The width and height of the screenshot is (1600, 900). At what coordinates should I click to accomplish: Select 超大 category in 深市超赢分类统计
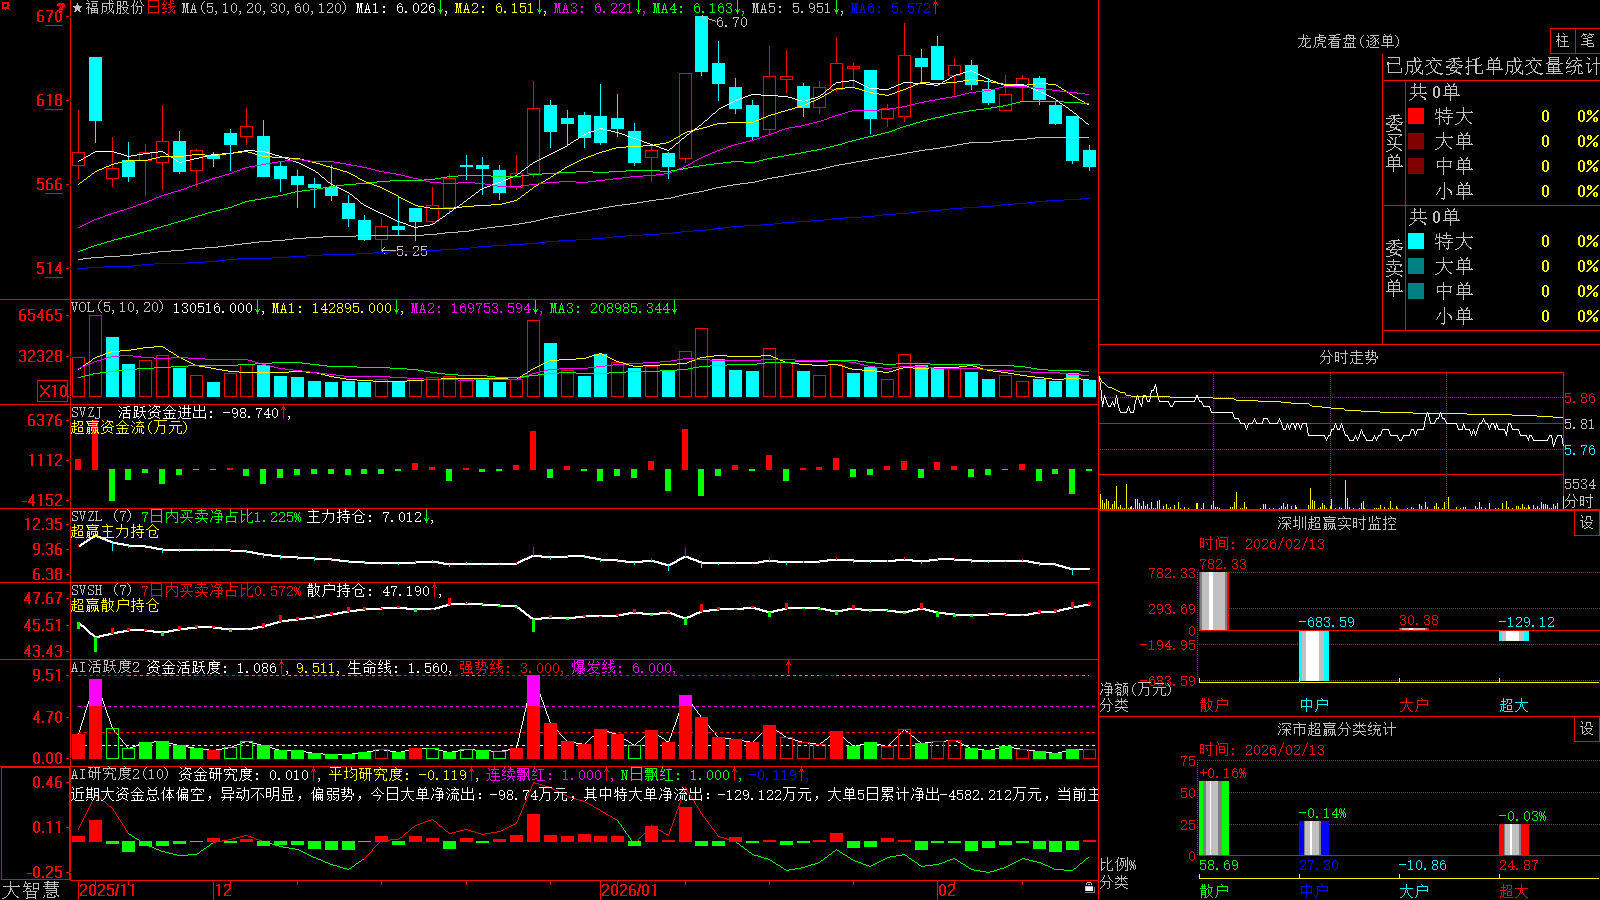1514,891
